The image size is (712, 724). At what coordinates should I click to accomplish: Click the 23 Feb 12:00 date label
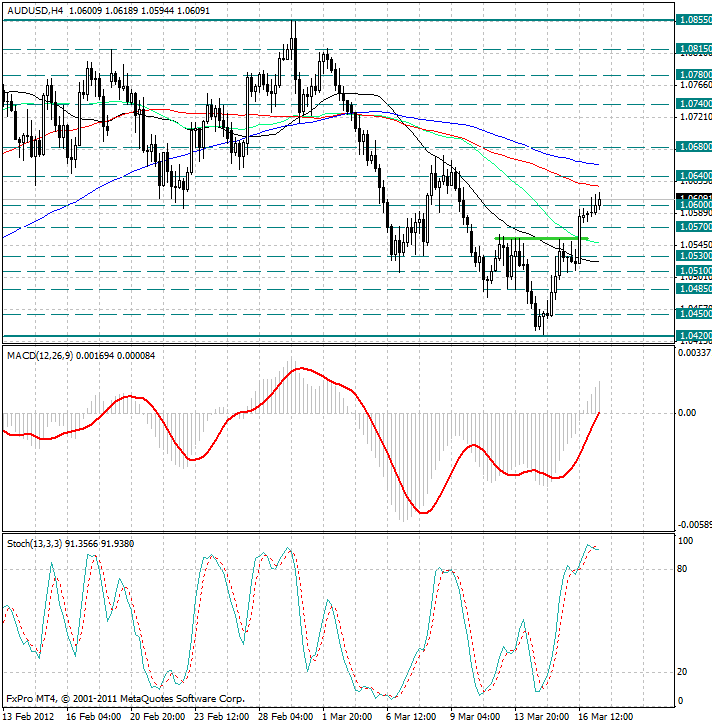(x=222, y=717)
